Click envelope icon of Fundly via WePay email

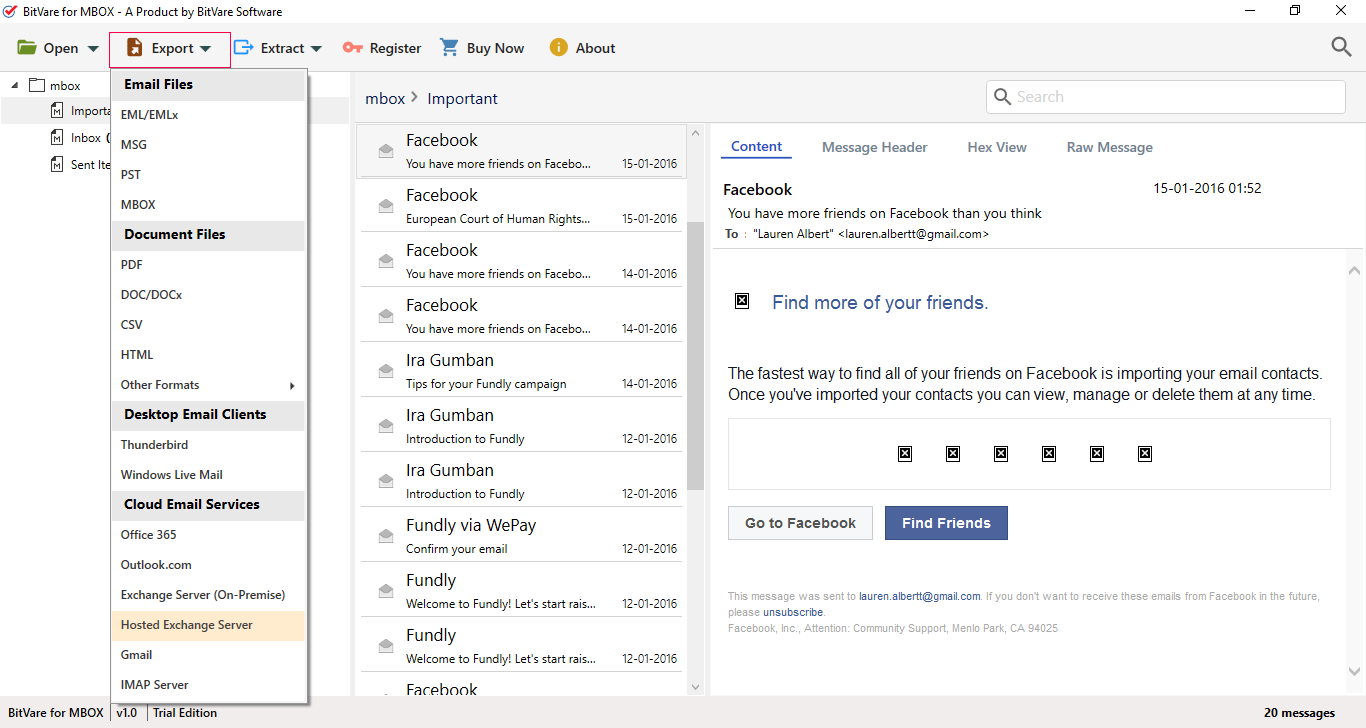pos(385,536)
